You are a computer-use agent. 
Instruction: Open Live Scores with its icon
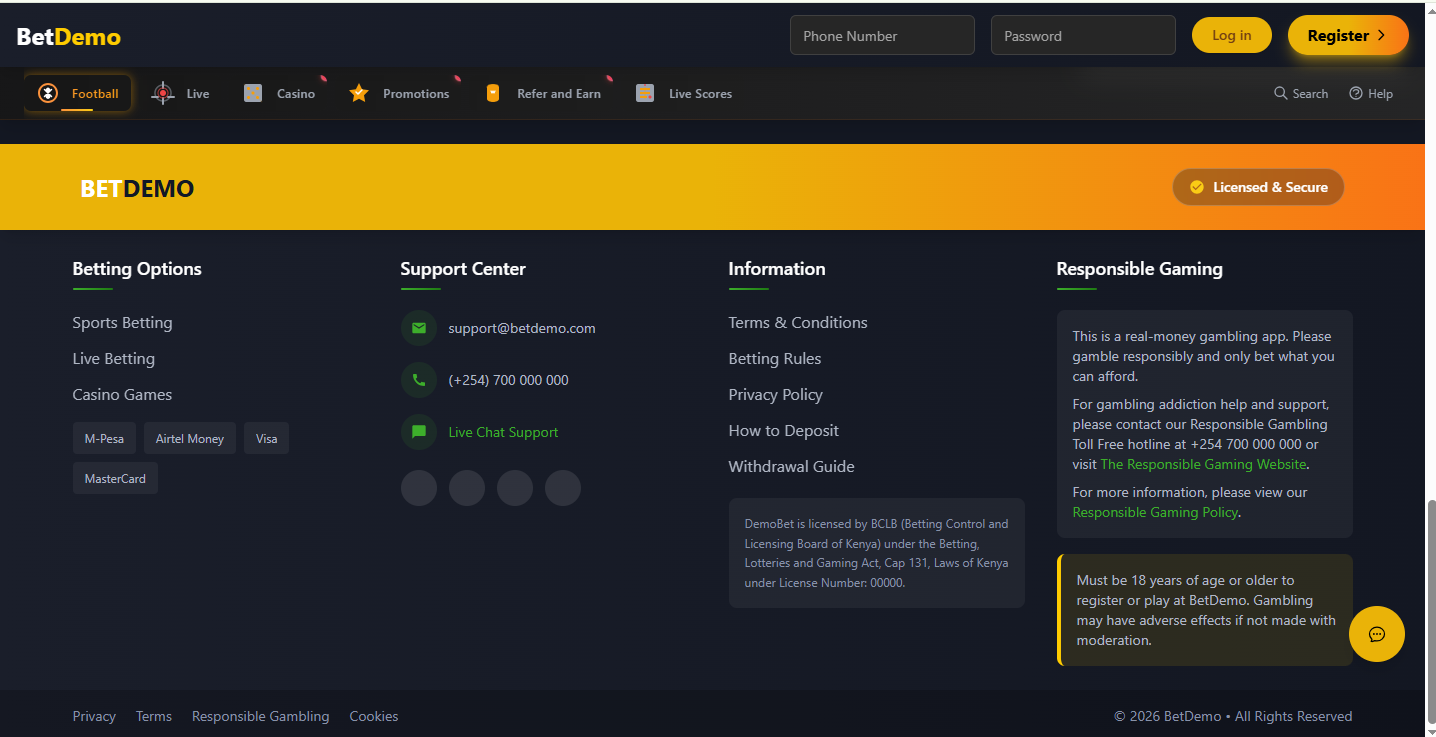point(645,93)
